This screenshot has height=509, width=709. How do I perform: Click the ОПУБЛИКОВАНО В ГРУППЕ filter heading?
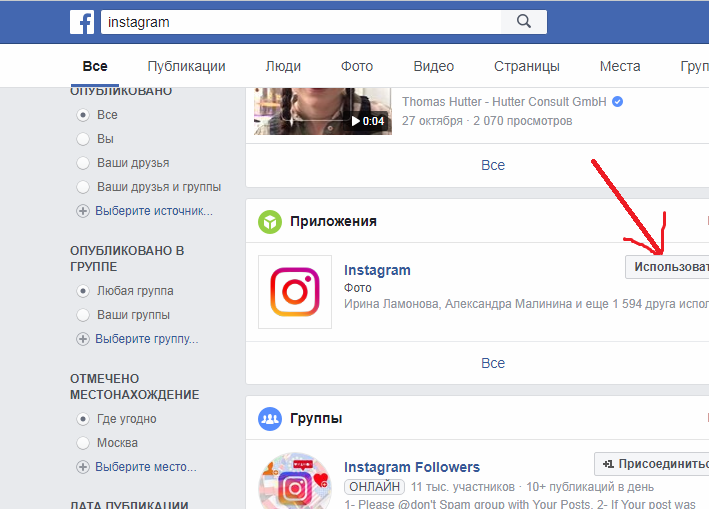127,259
